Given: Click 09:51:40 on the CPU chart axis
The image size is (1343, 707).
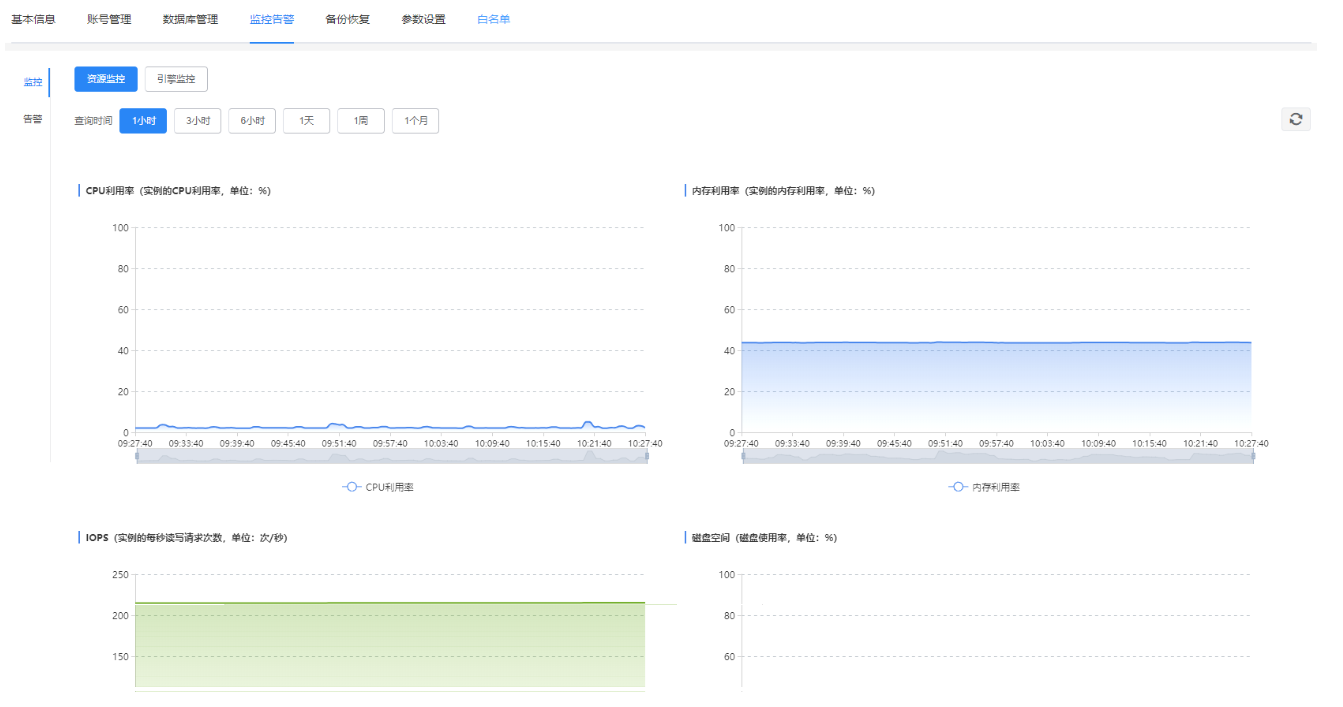Looking at the screenshot, I should (x=339, y=443).
